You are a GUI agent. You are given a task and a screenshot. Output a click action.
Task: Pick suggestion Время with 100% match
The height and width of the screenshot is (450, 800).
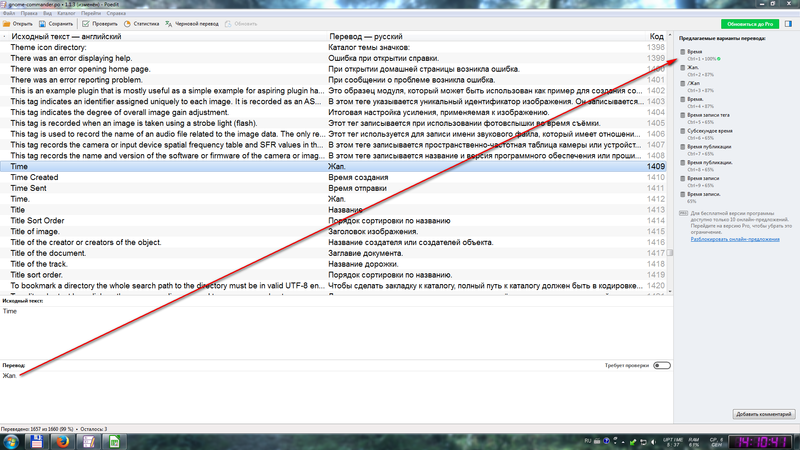[x=700, y=55]
